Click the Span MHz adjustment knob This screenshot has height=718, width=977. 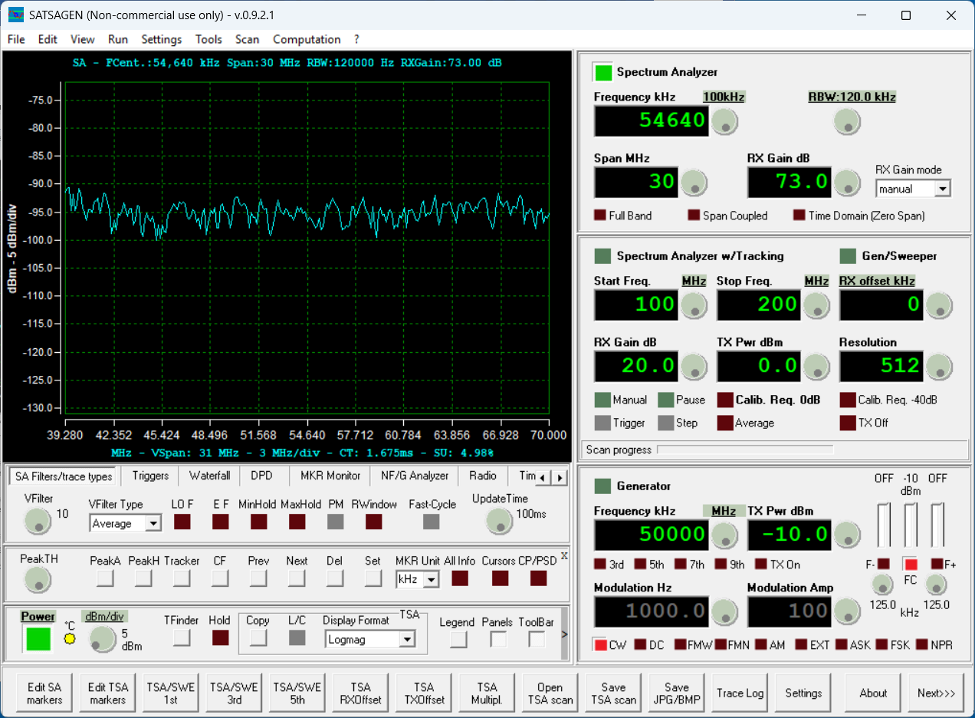pyautogui.click(x=693, y=183)
